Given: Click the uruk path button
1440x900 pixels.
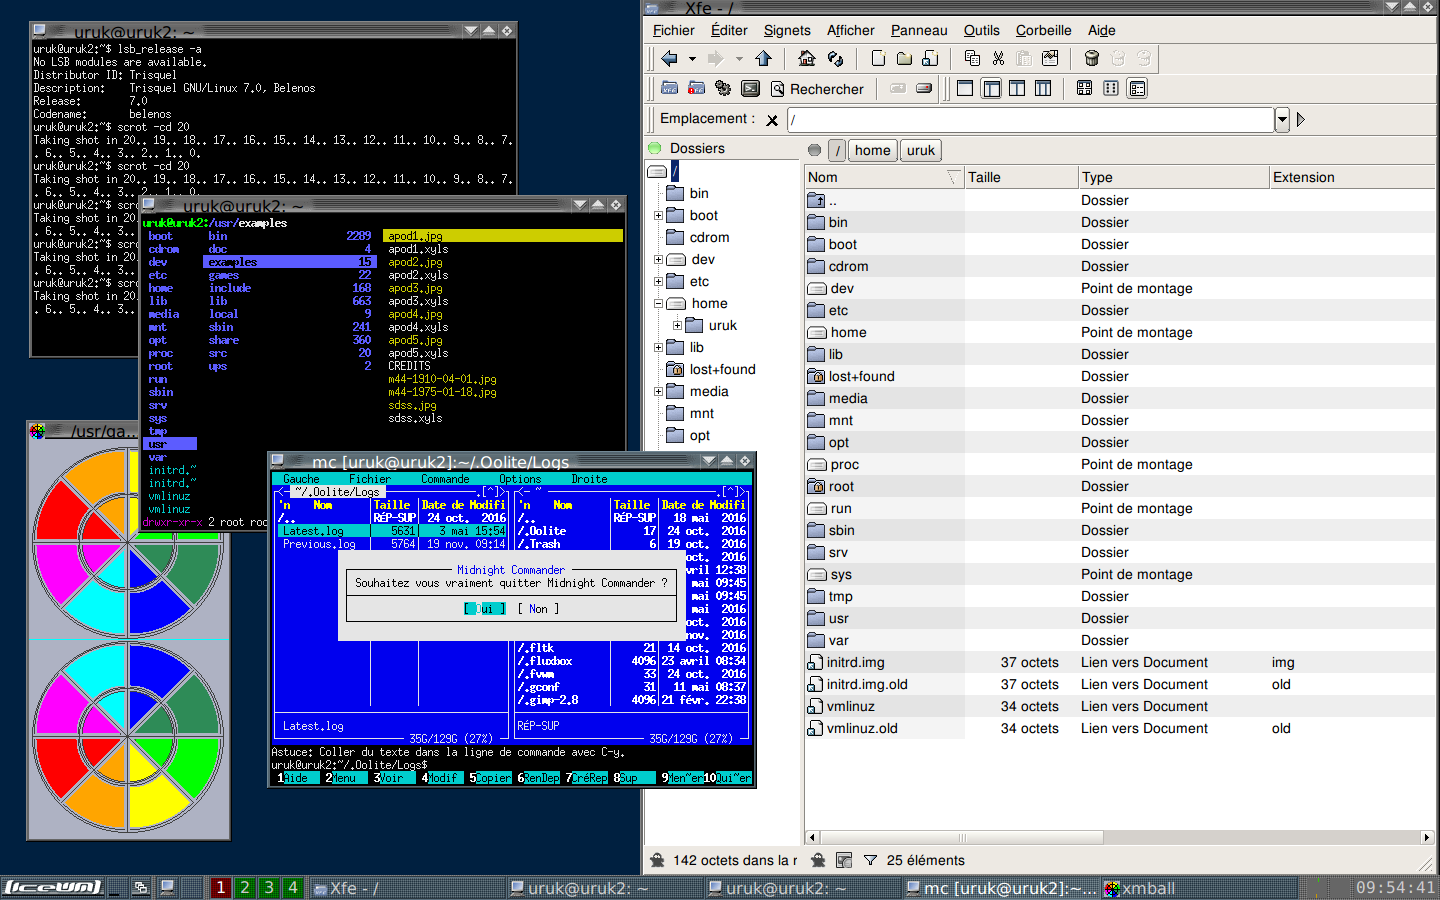Looking at the screenshot, I should (x=921, y=151).
